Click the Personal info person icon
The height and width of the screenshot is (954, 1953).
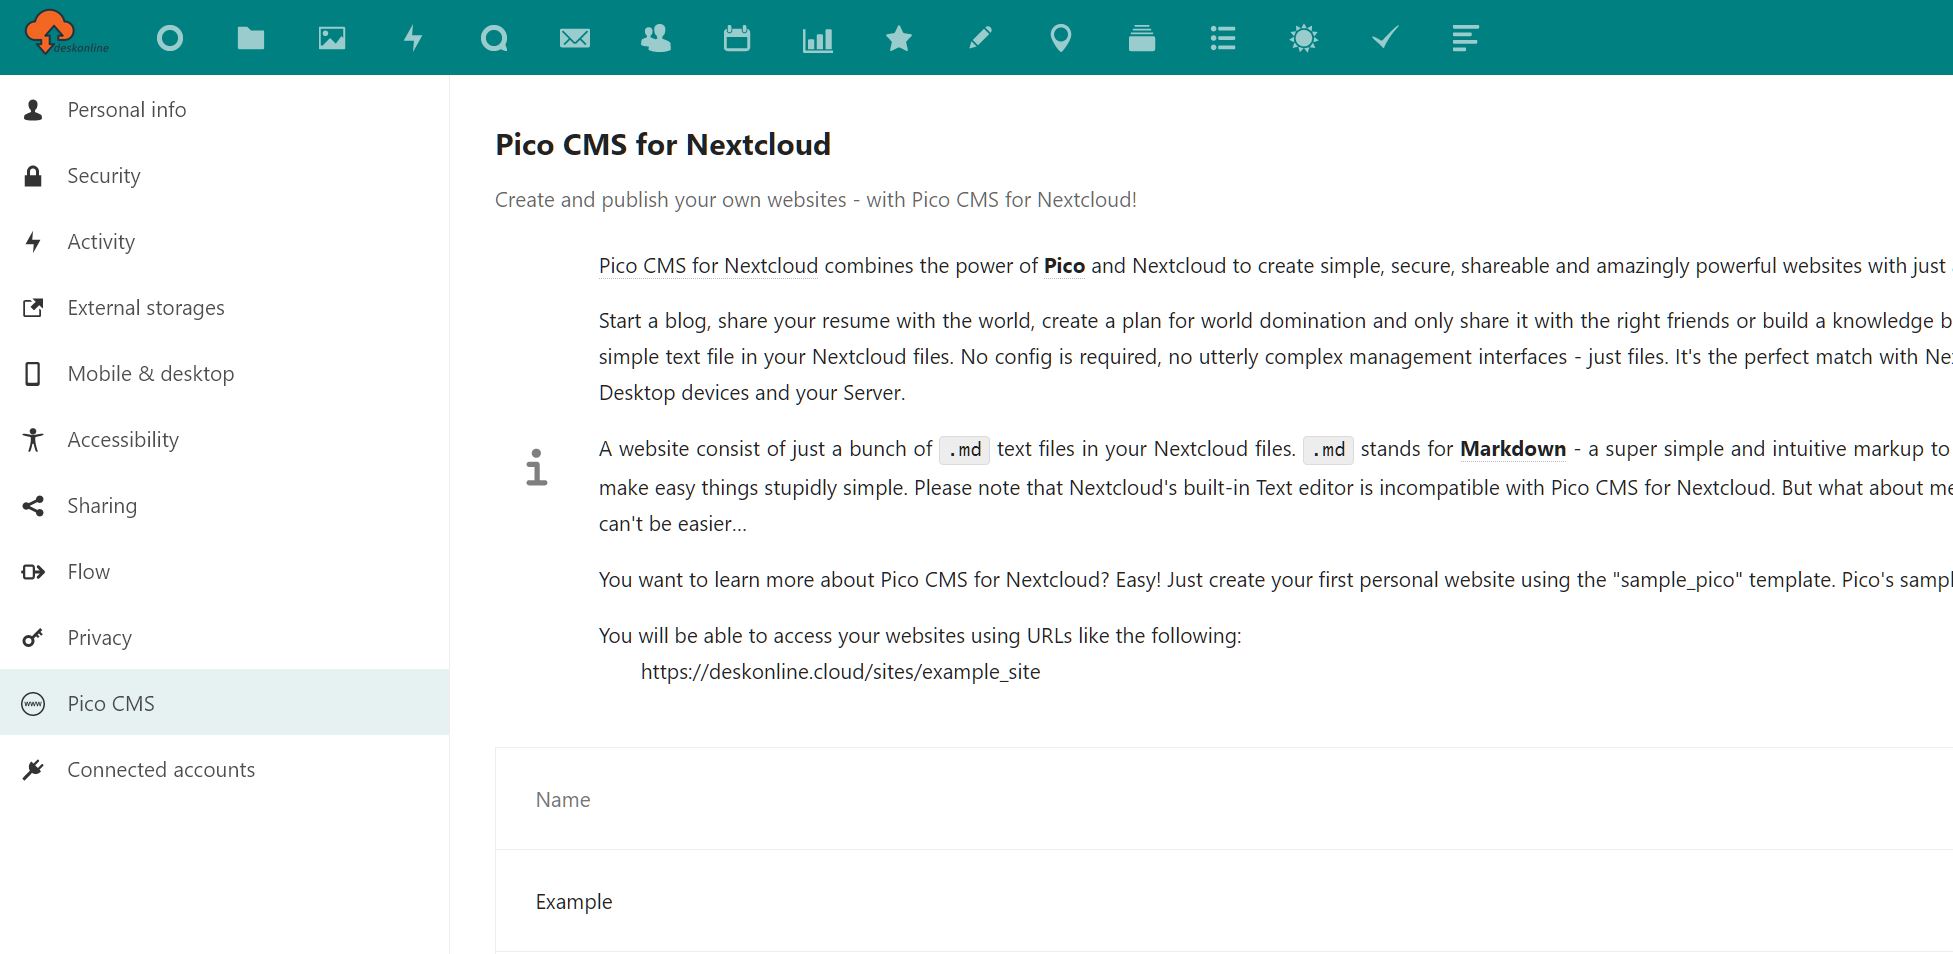(33, 110)
